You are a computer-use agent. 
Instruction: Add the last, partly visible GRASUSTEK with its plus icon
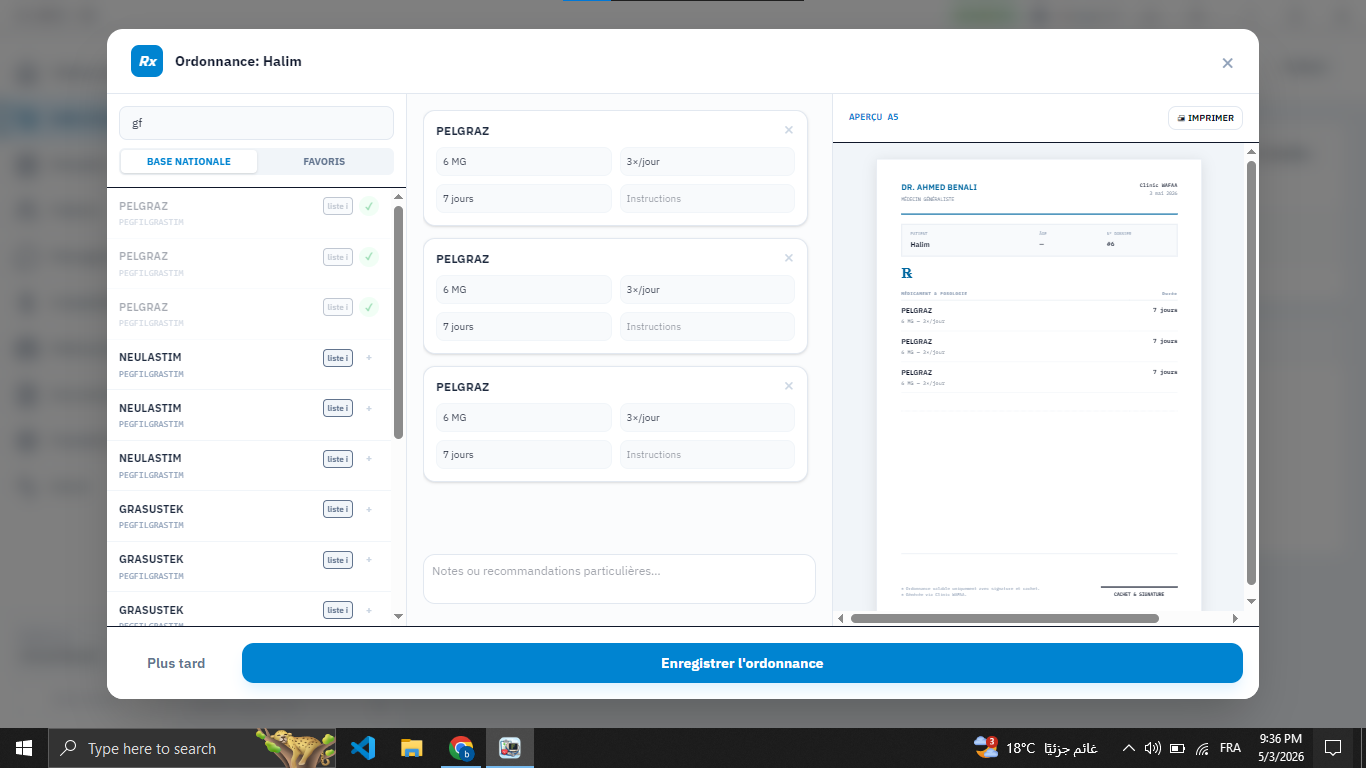pyautogui.click(x=369, y=610)
